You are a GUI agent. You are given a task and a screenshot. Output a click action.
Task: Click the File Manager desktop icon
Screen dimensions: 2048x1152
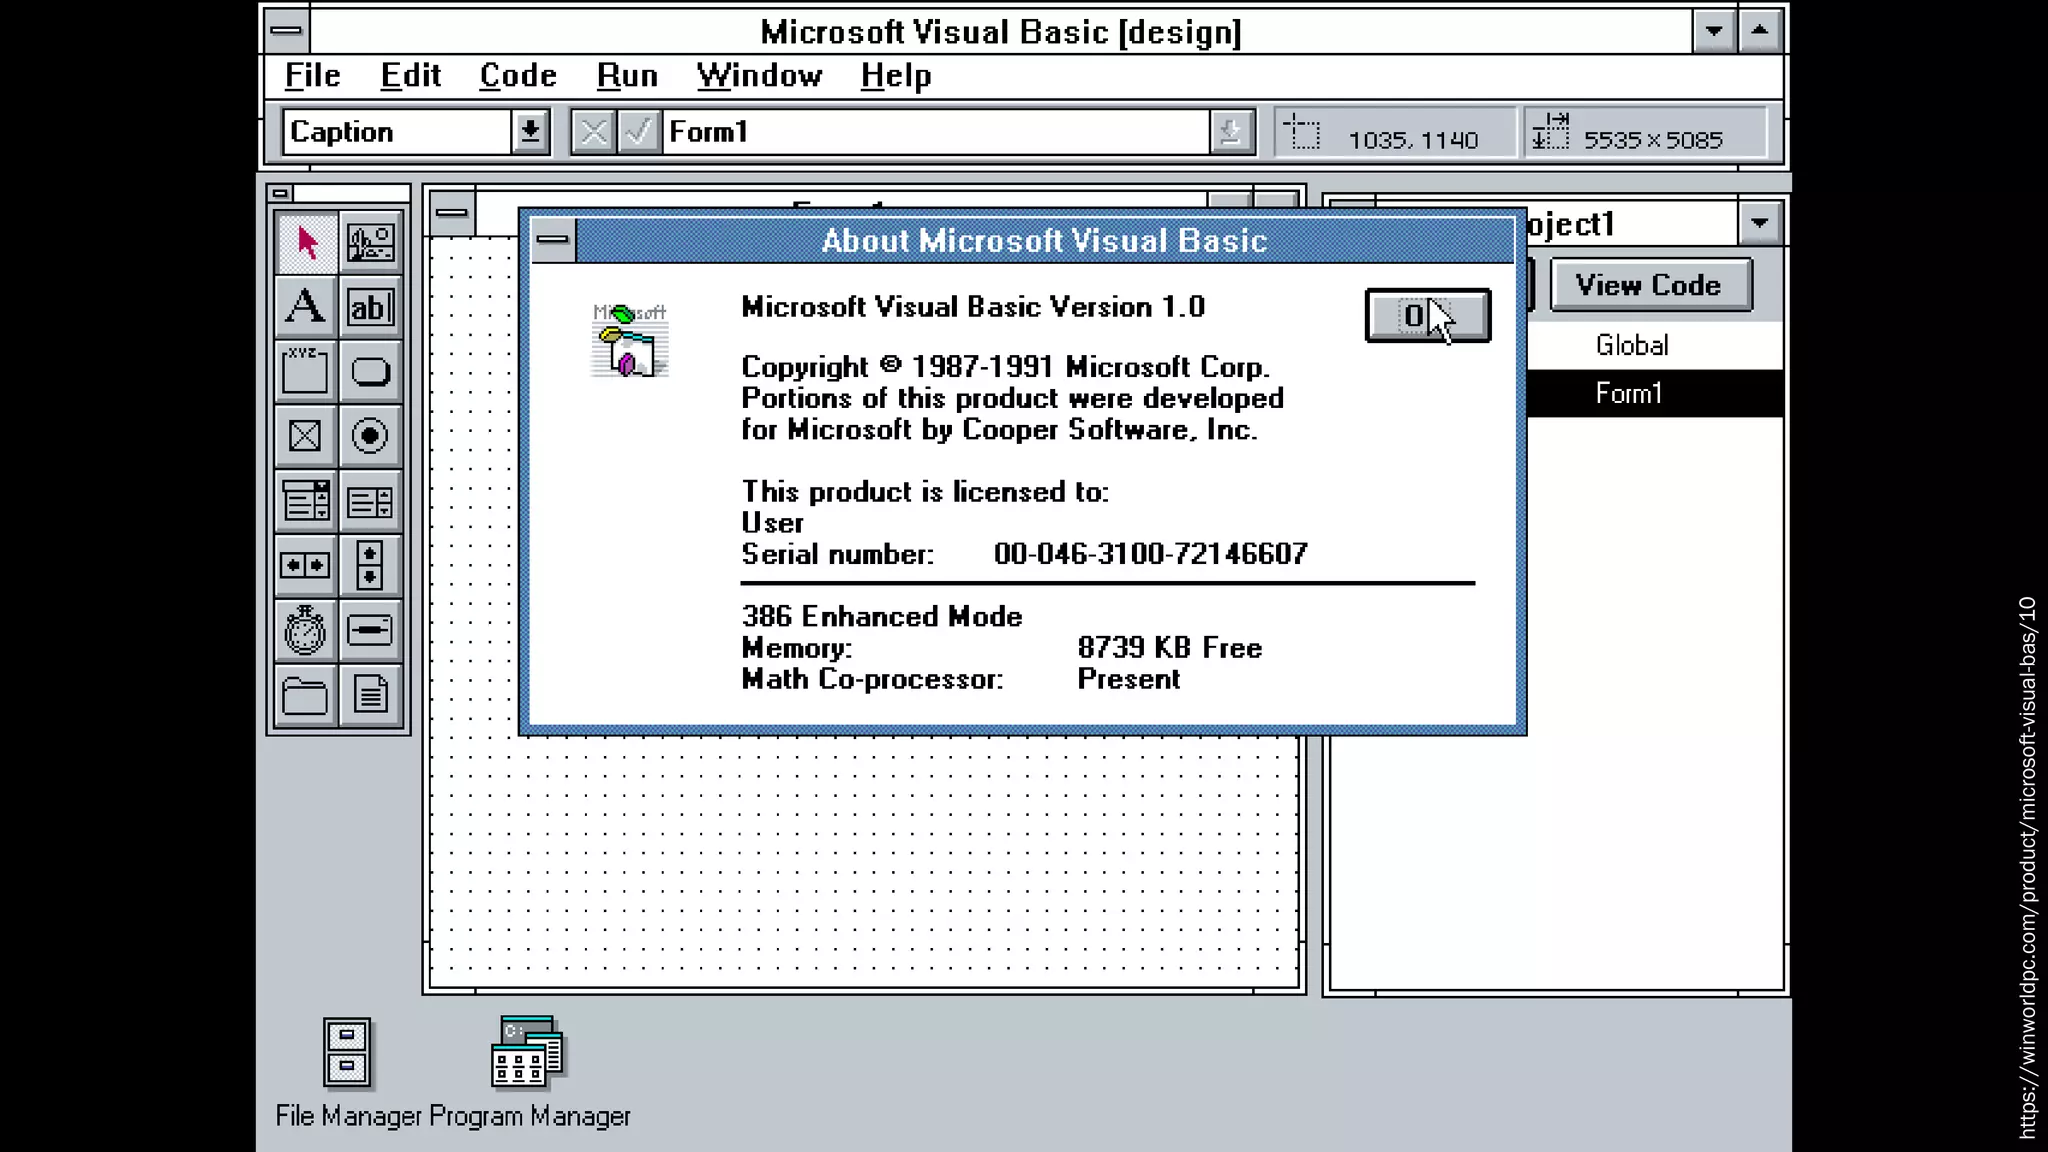click(x=347, y=1052)
